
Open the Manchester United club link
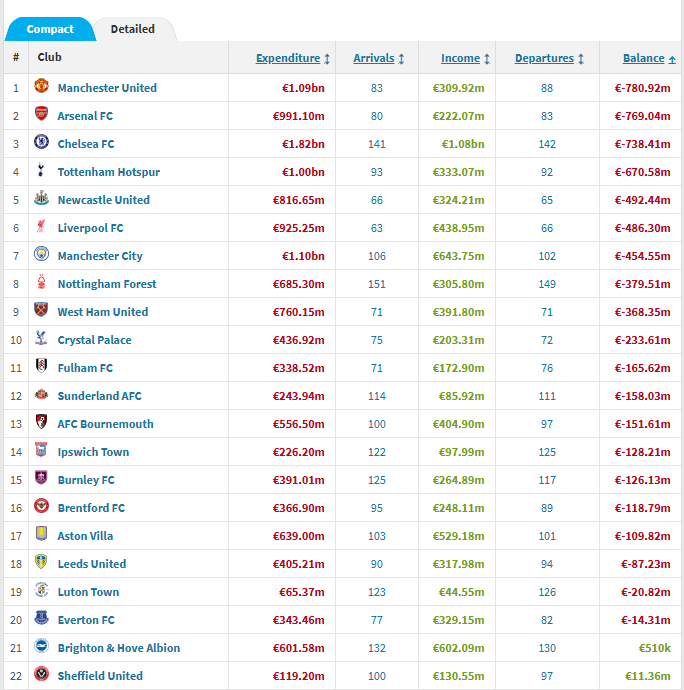click(107, 88)
